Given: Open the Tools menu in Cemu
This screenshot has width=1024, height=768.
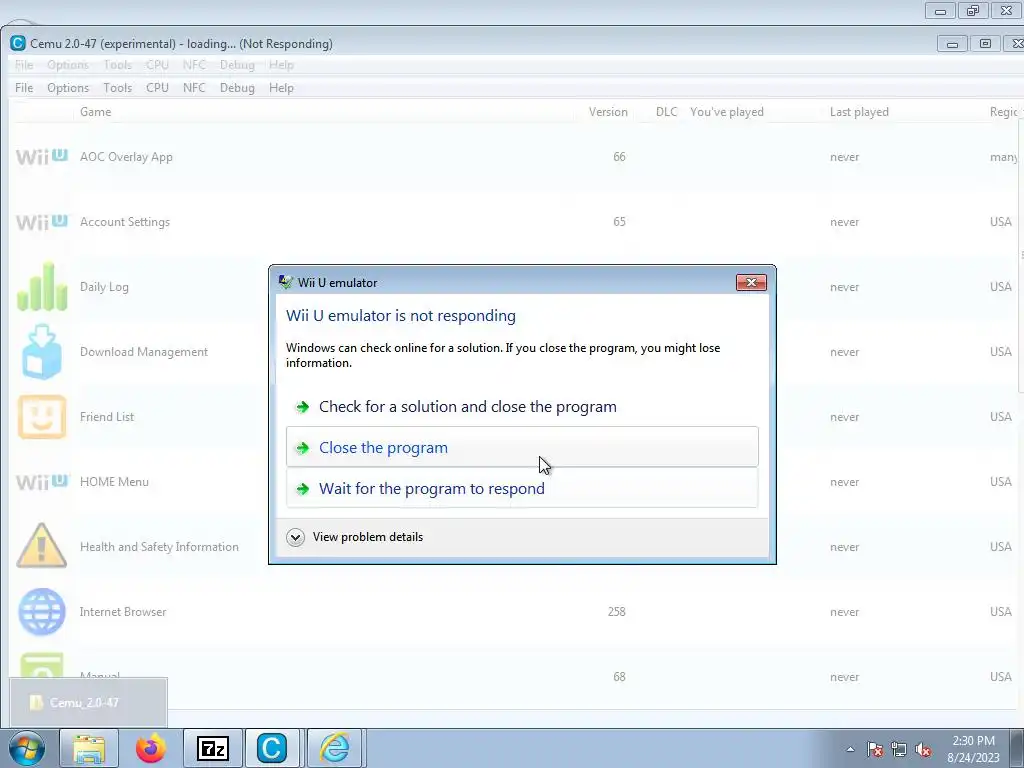Looking at the screenshot, I should (x=118, y=88).
